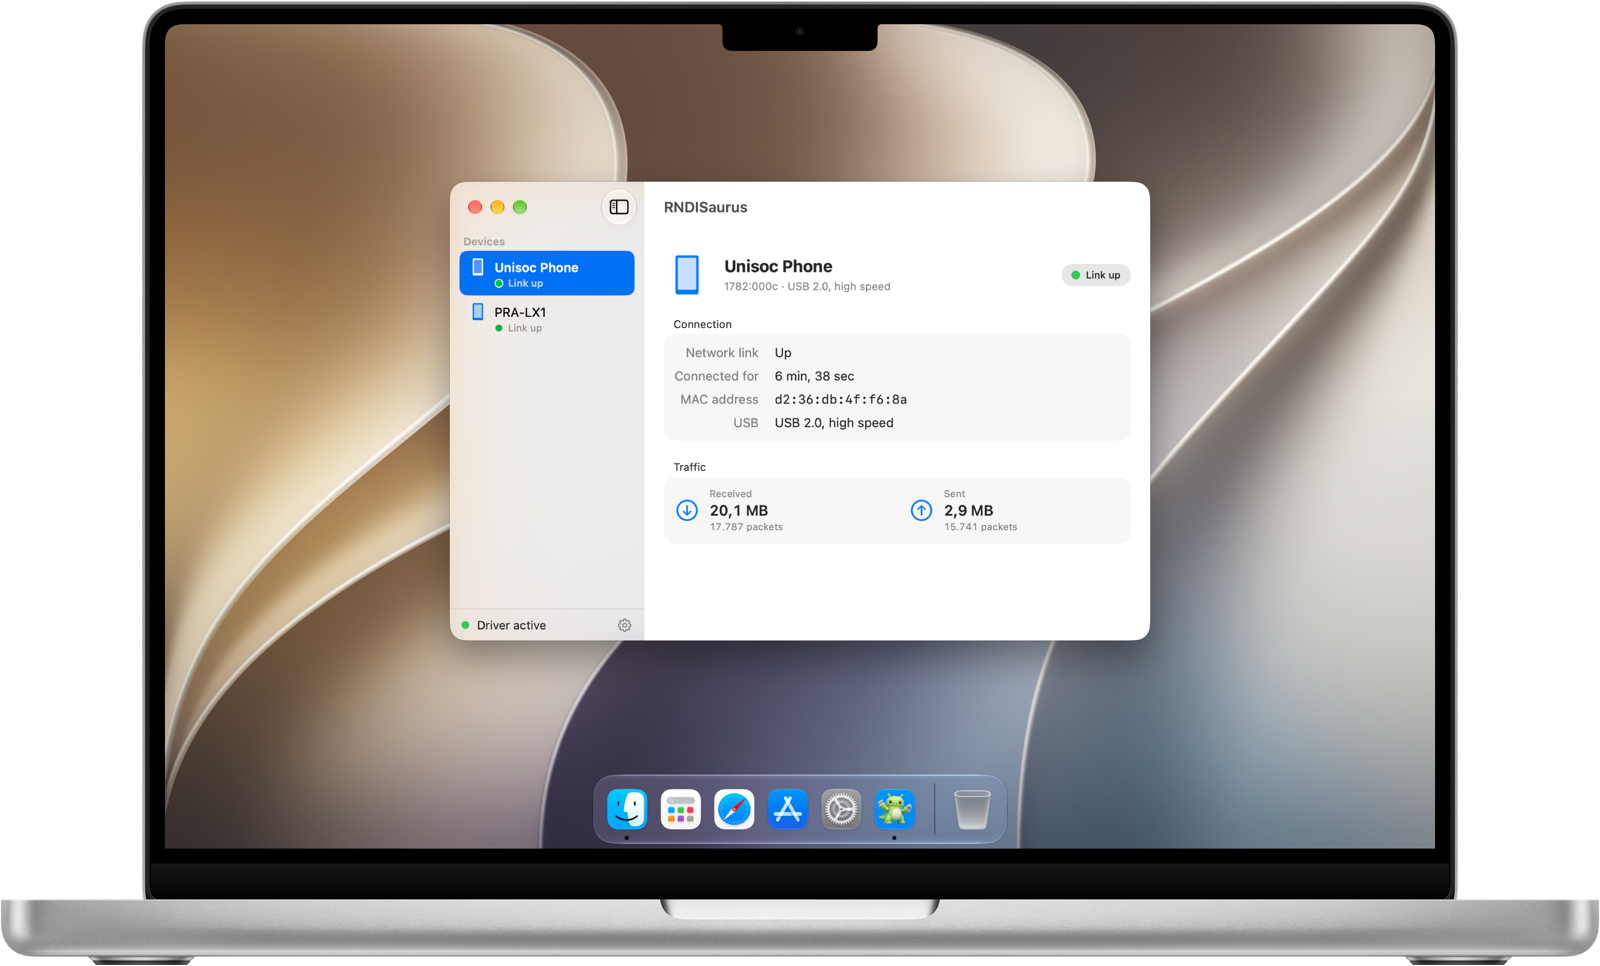
Task: Open the Trash in the Dock
Action: 971,809
